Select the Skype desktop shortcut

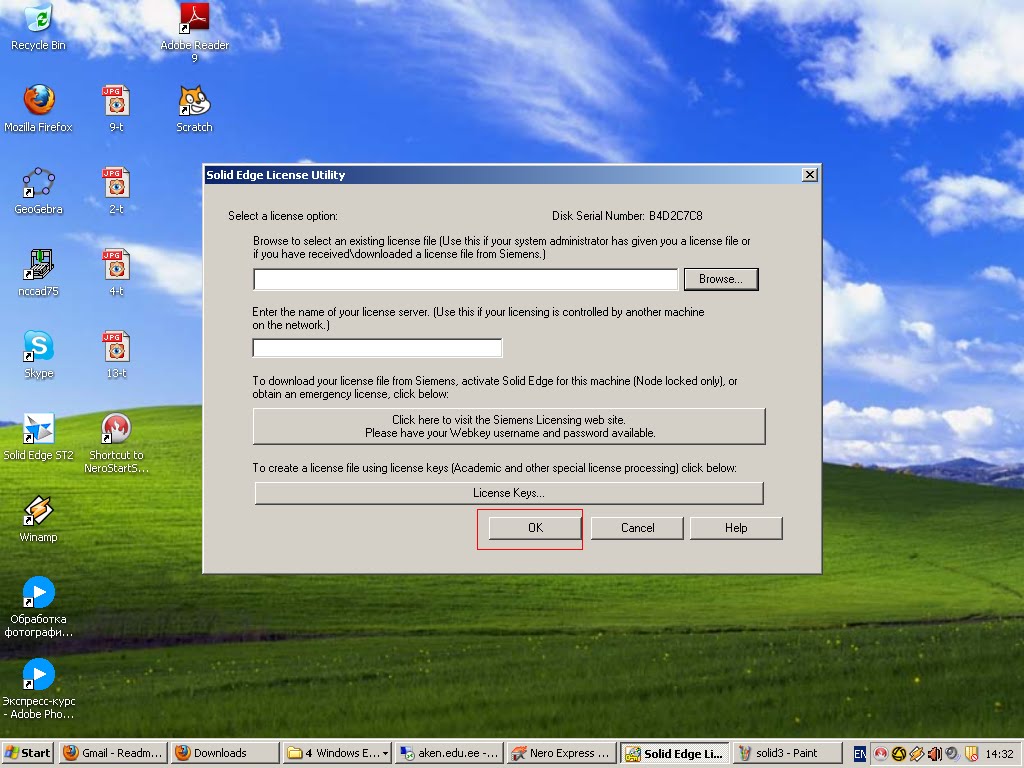(x=39, y=354)
